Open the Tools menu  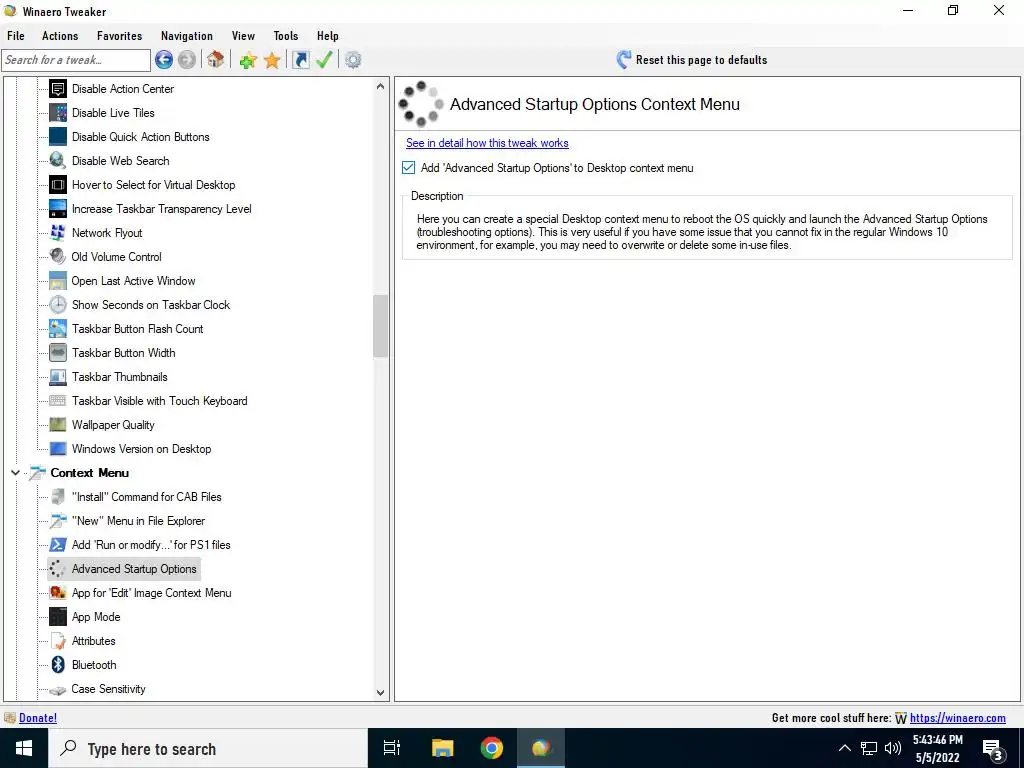285,36
